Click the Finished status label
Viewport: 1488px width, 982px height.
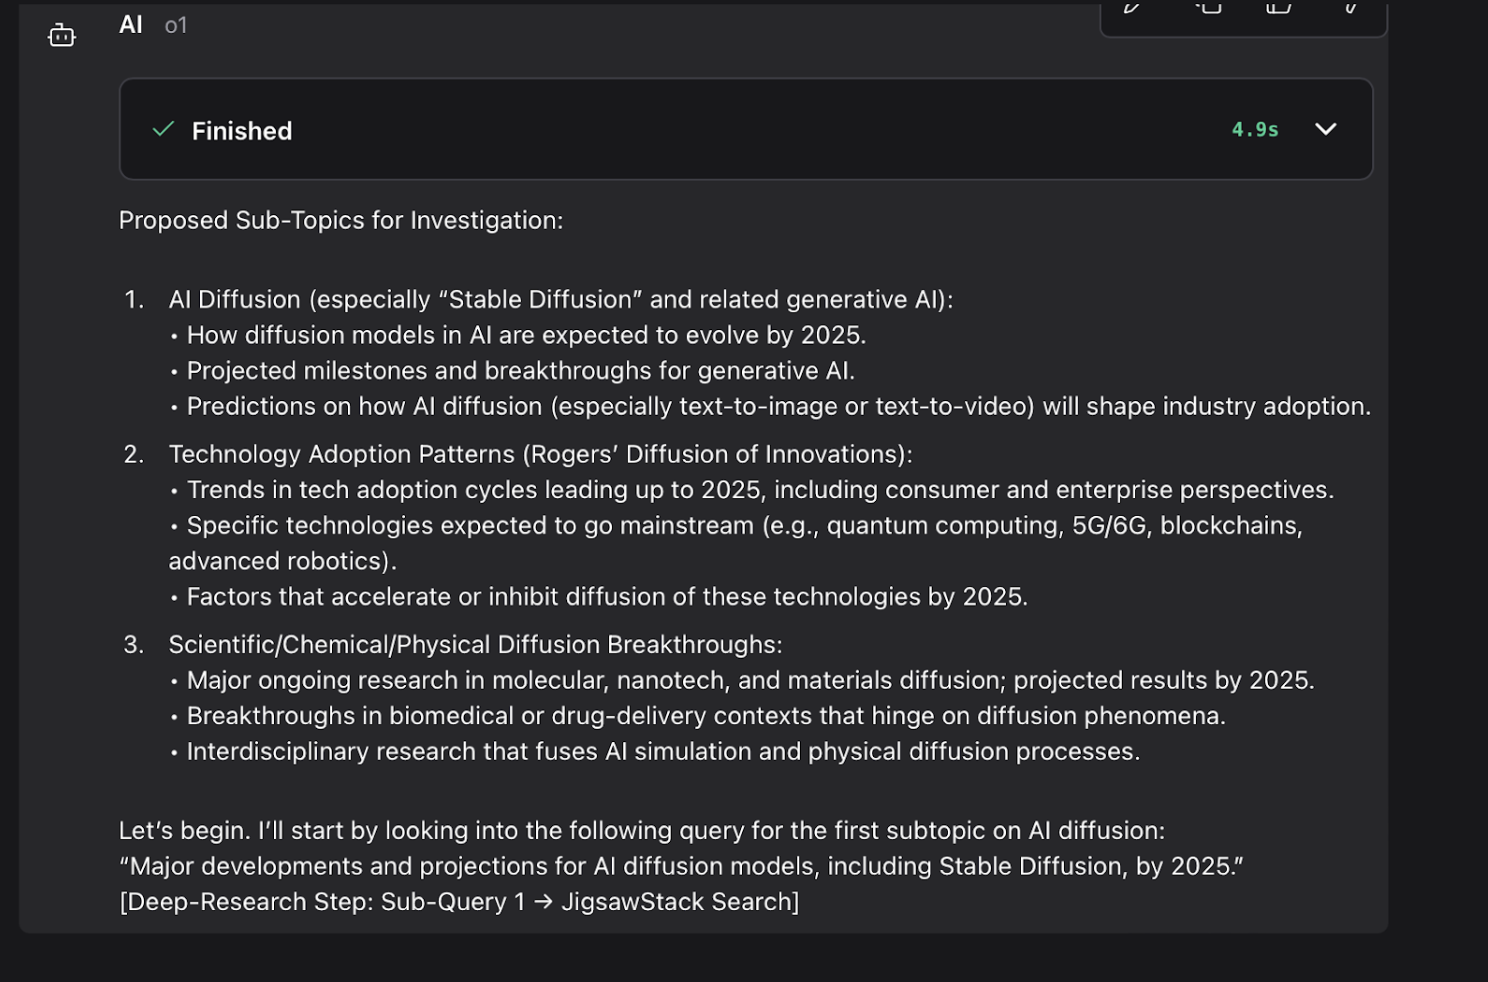[x=242, y=131]
